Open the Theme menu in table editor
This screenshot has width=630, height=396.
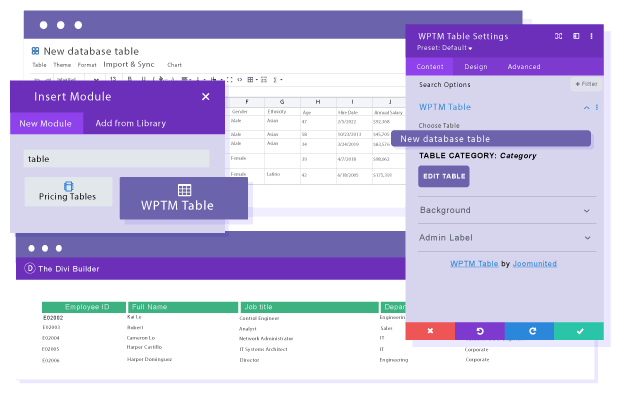[x=62, y=65]
